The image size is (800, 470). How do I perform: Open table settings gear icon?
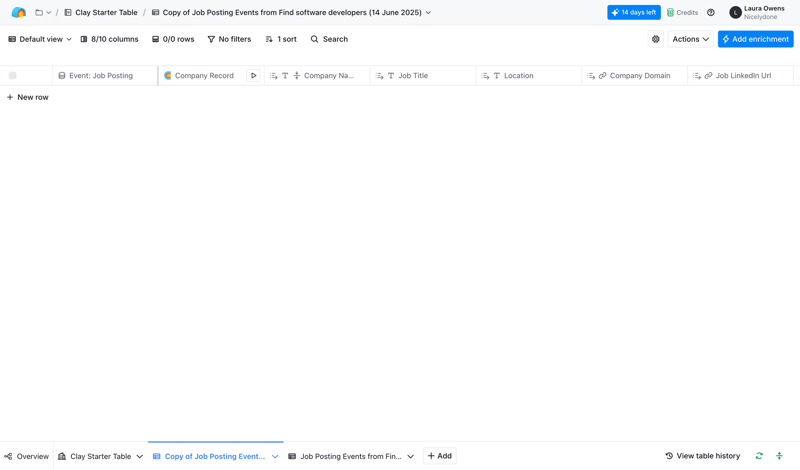pos(656,39)
